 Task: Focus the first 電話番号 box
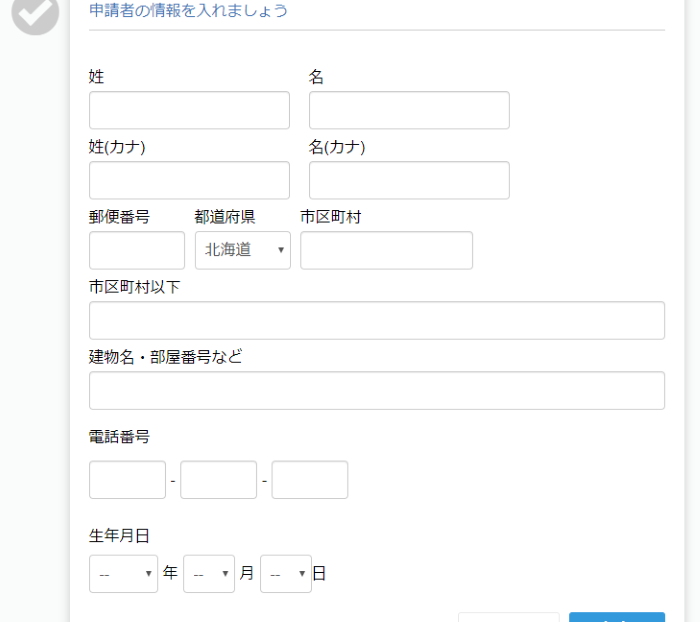(127, 480)
